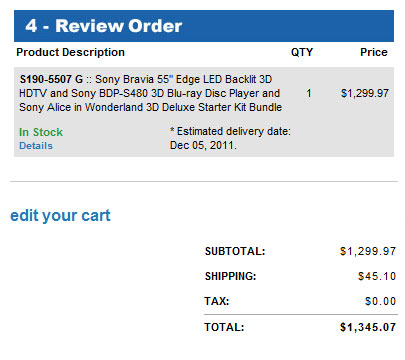Click the item price $1,299.97 in product row

(x=365, y=93)
